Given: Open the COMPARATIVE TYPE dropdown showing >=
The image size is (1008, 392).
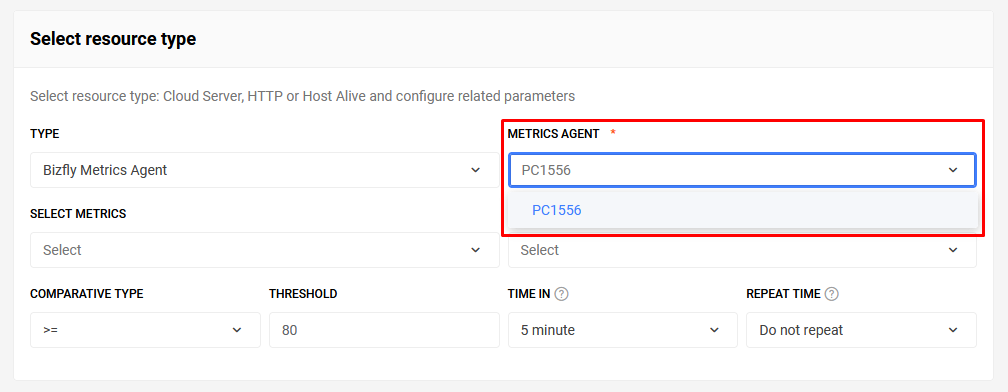Looking at the screenshot, I should tap(145, 330).
